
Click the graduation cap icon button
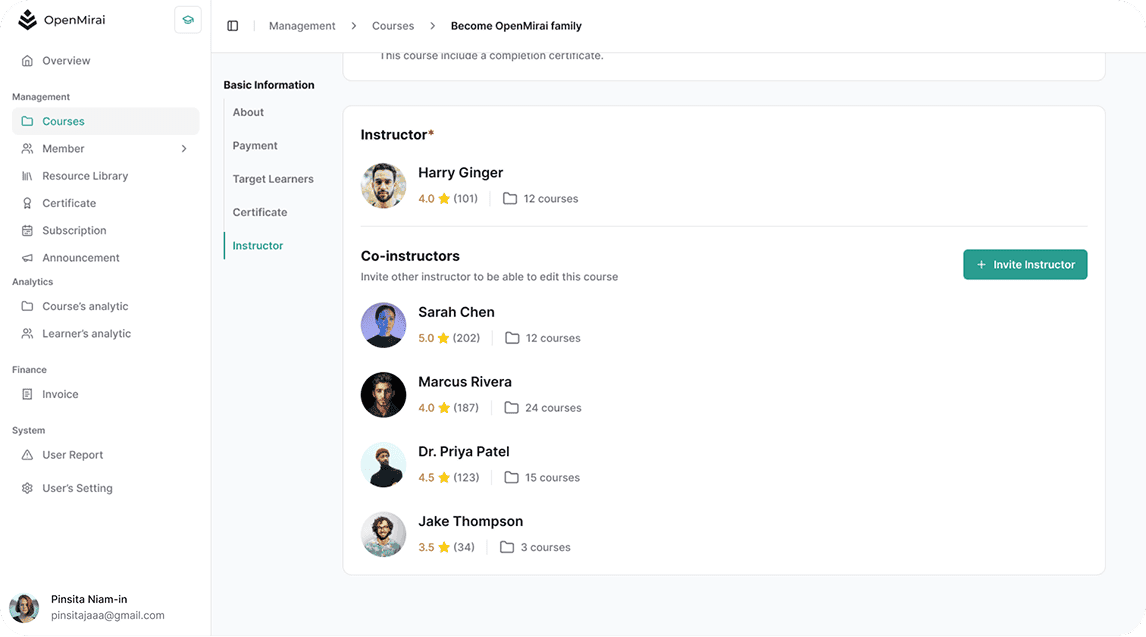point(187,20)
